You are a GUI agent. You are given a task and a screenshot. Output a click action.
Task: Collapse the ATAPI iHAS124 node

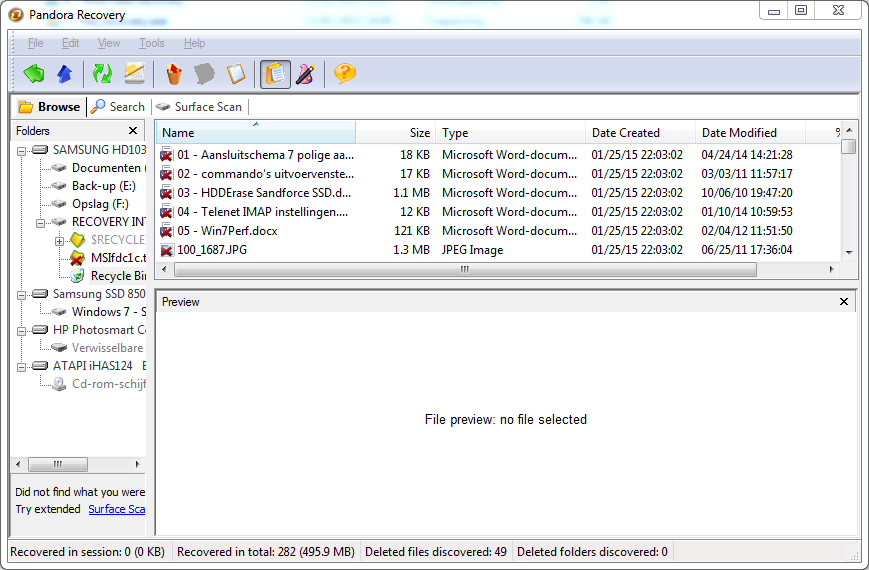[x=21, y=367]
